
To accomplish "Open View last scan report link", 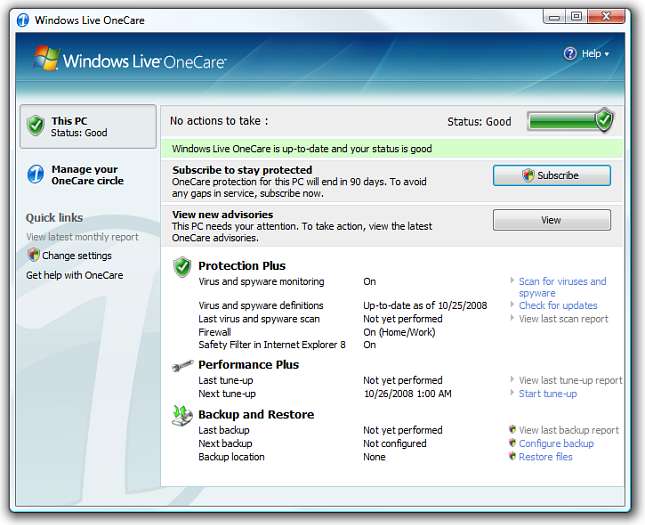I will click(563, 318).
